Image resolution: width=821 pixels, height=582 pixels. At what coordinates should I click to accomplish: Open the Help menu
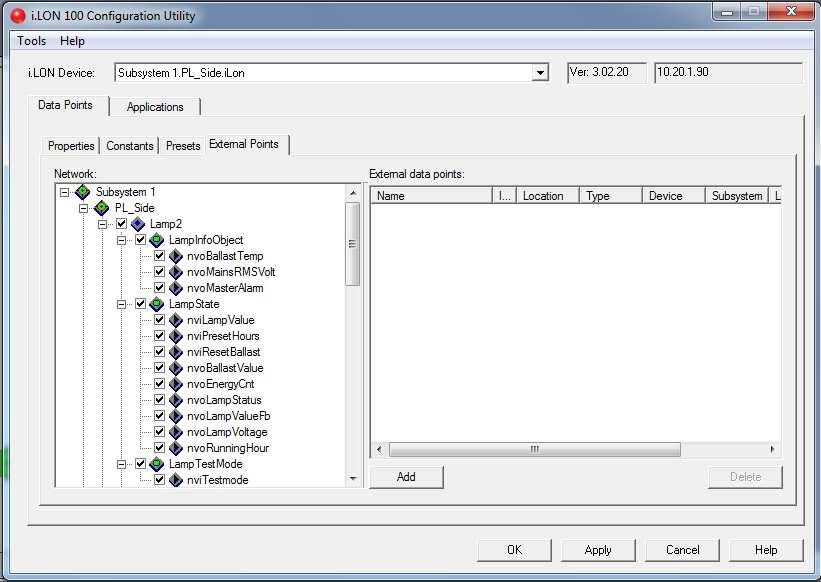pyautogui.click(x=72, y=41)
